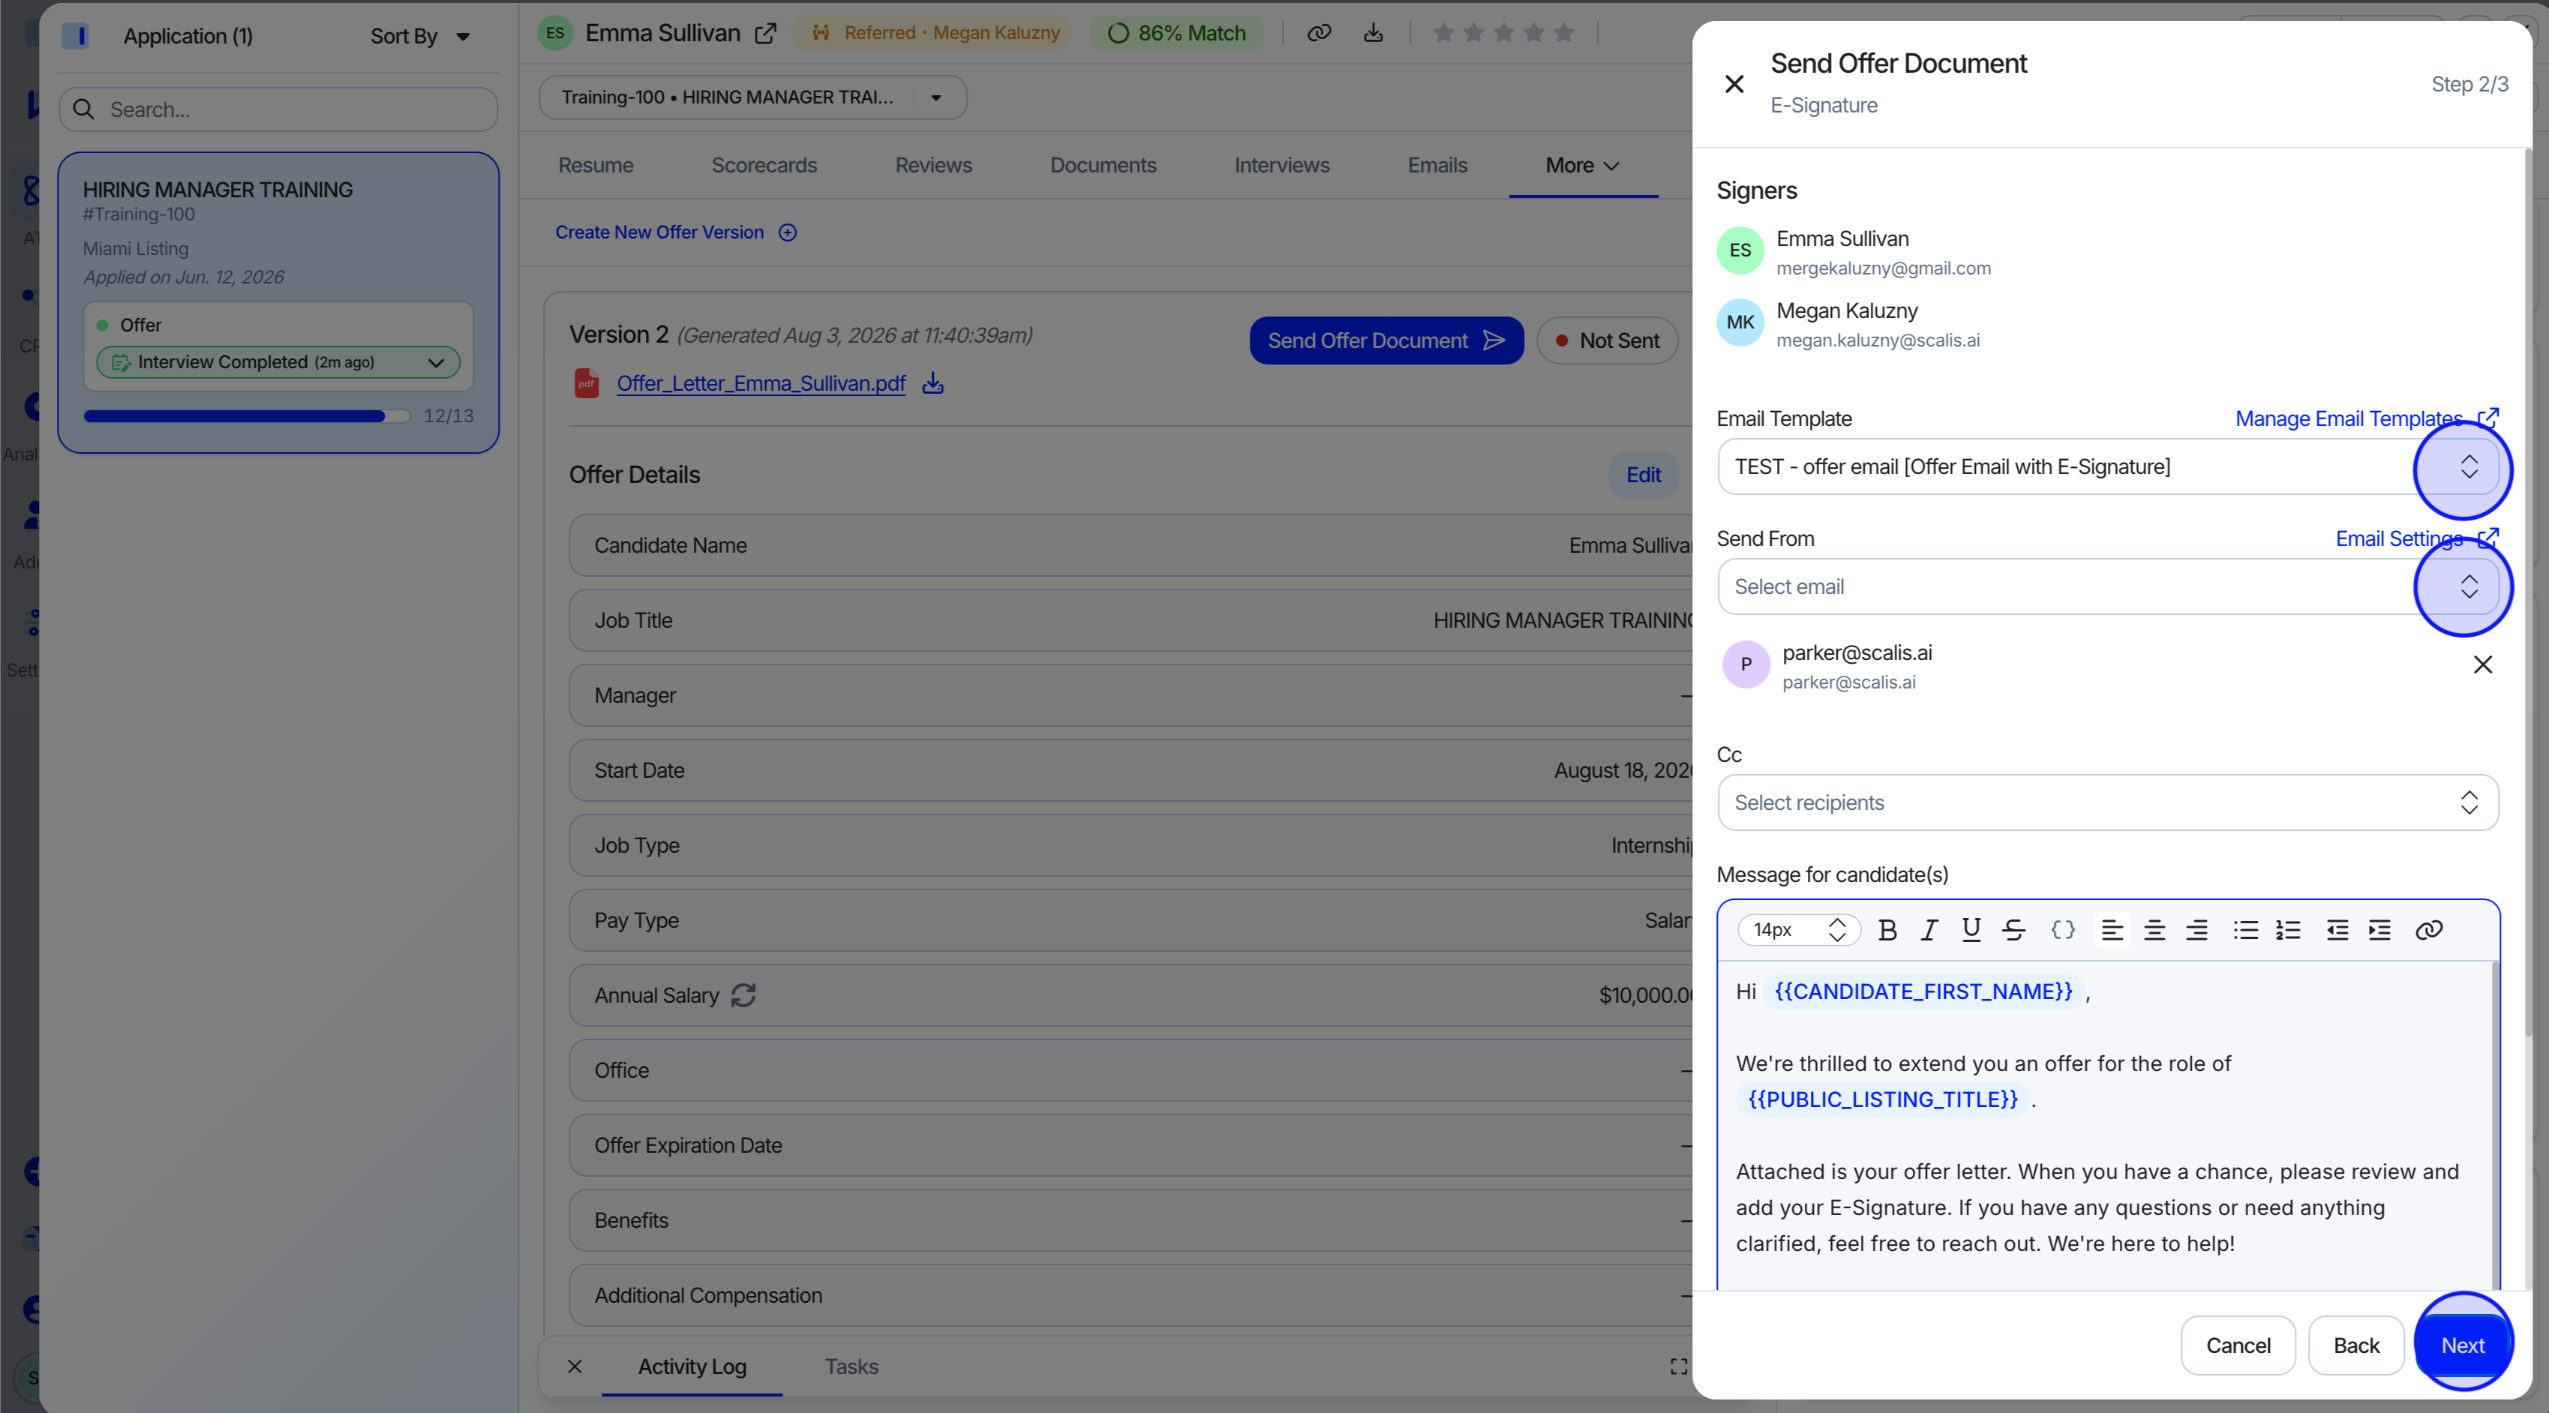Open the Email Settings link
The image size is (2549, 1413).
click(x=2416, y=538)
